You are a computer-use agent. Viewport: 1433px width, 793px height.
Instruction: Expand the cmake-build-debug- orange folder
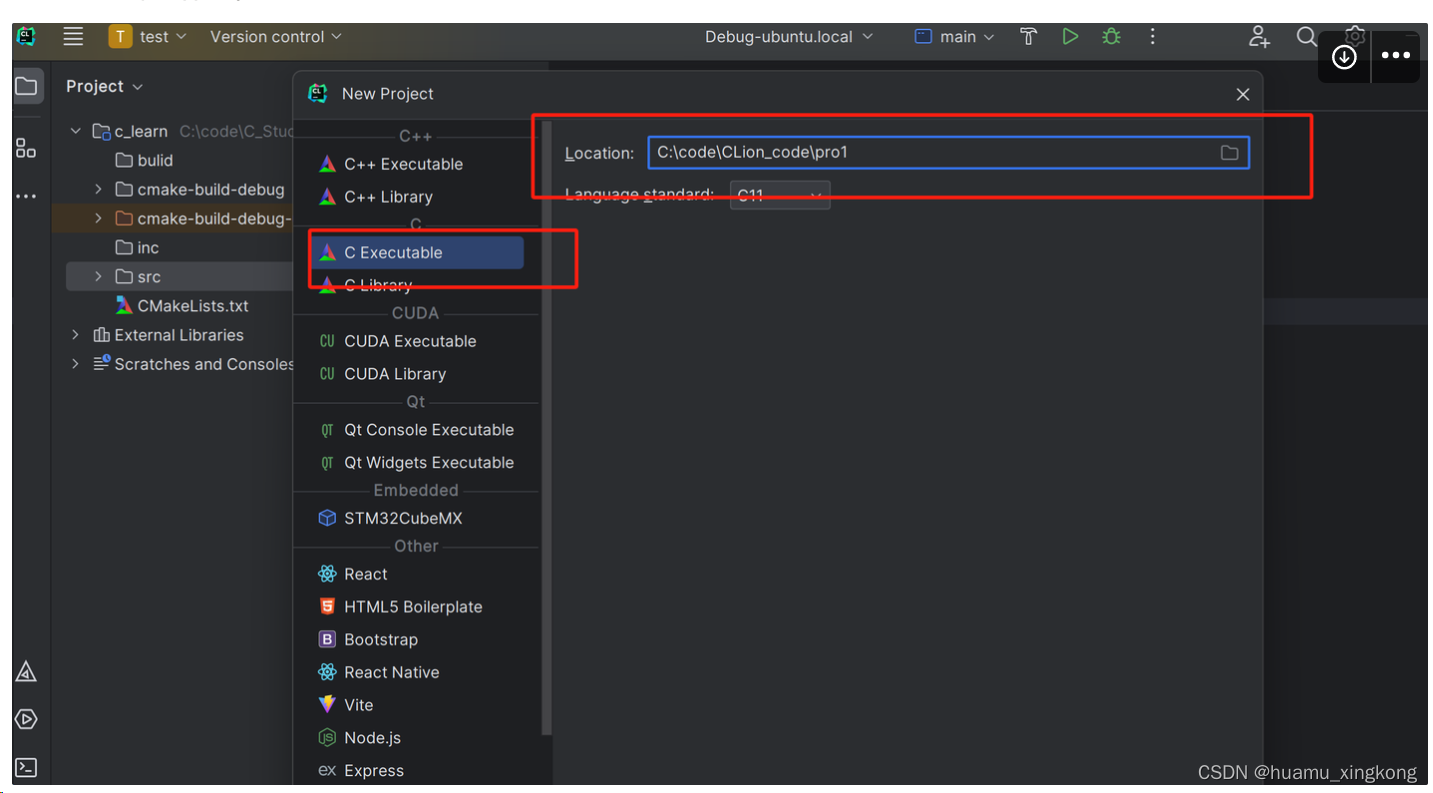[x=98, y=218]
